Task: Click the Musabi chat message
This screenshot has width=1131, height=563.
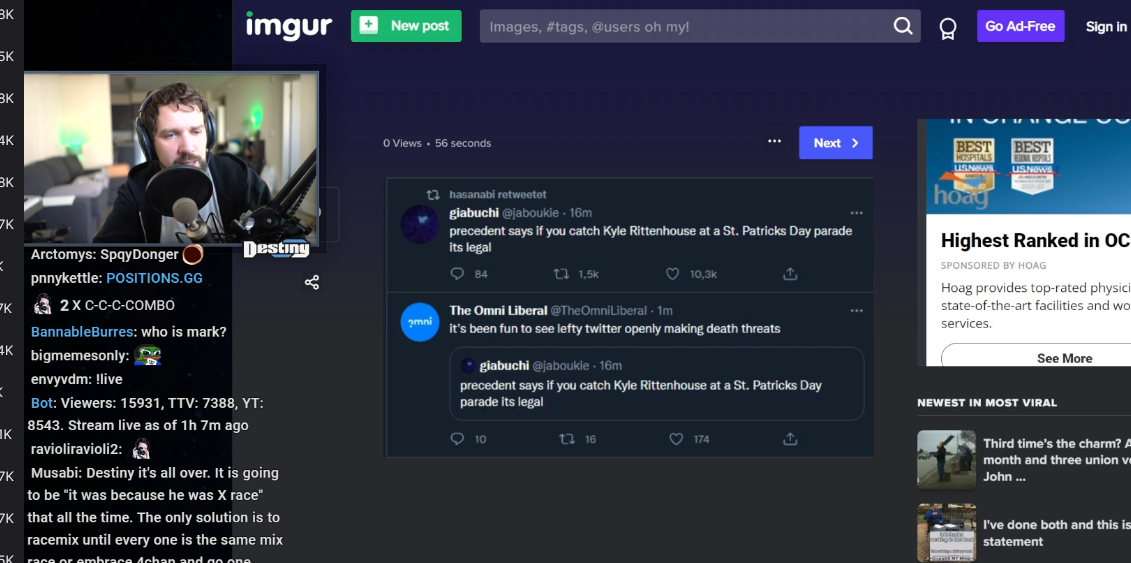Action: pyautogui.click(x=154, y=516)
